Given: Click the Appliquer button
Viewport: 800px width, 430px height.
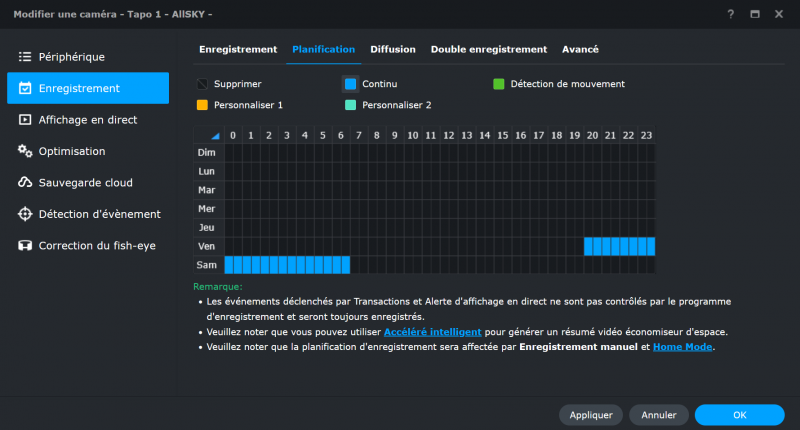Looking at the screenshot, I should pos(591,415).
